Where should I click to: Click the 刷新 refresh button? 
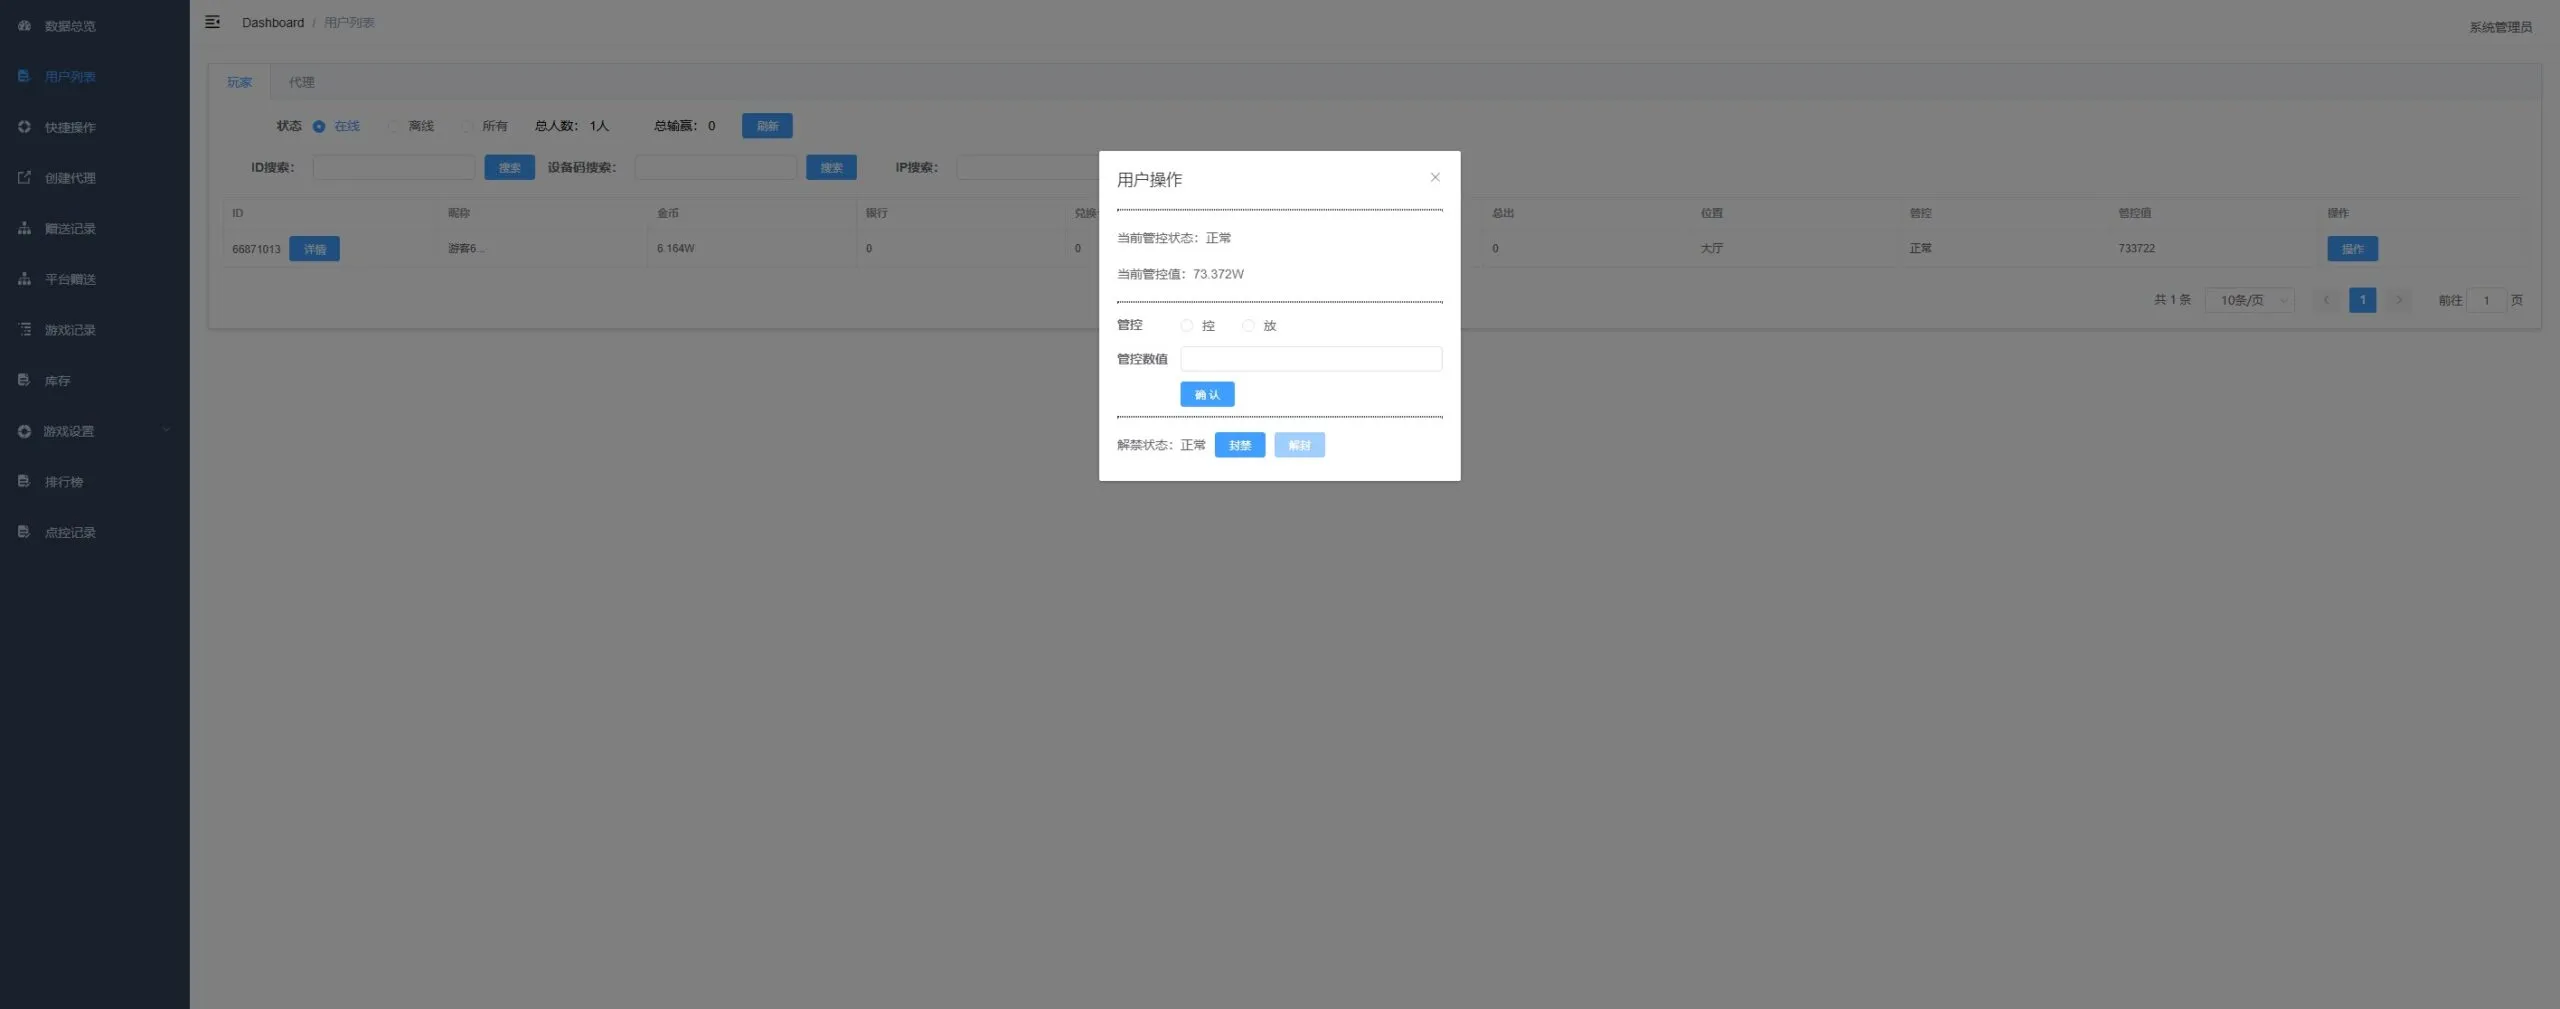tap(767, 126)
